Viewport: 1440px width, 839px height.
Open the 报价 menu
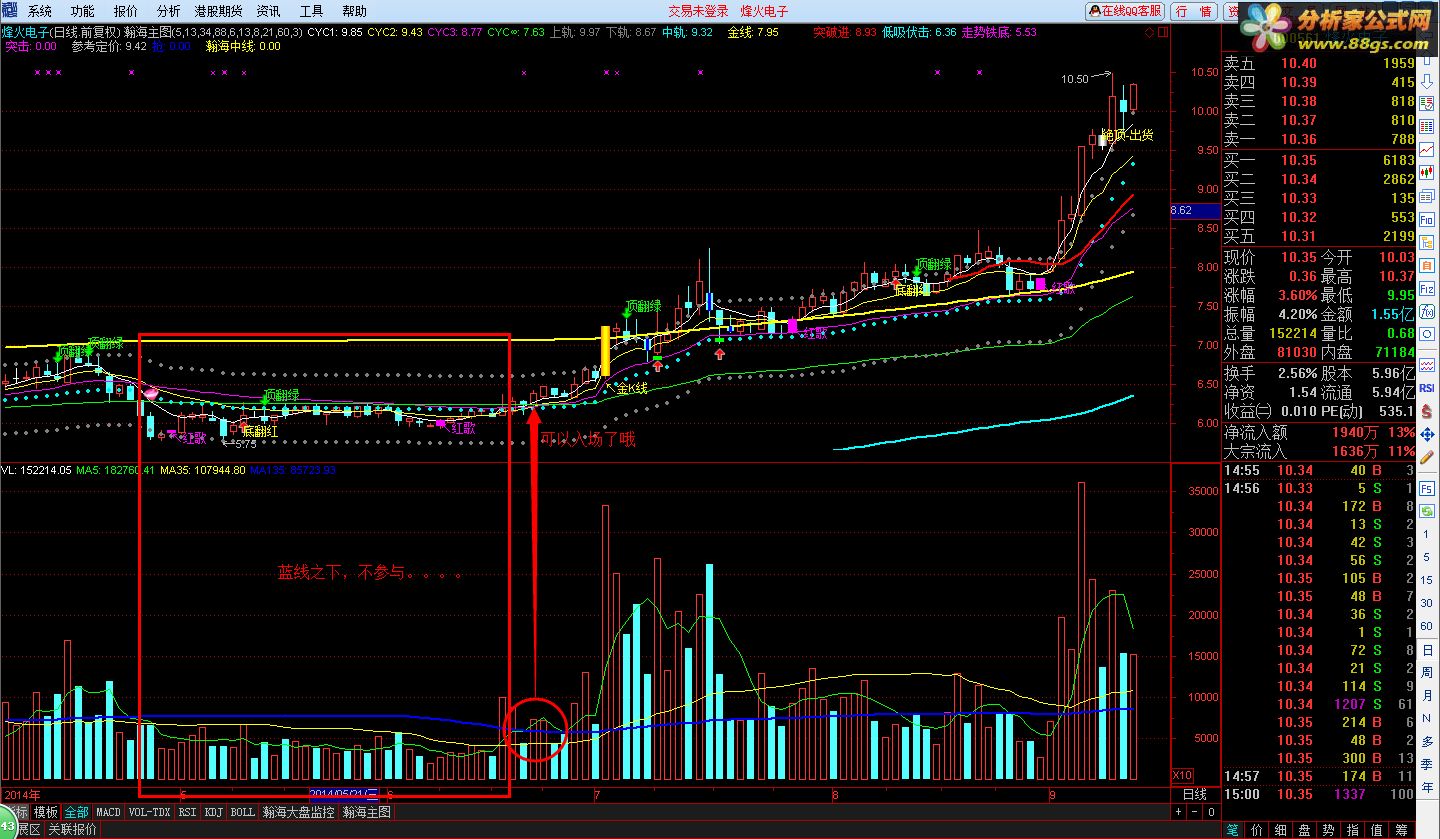126,11
